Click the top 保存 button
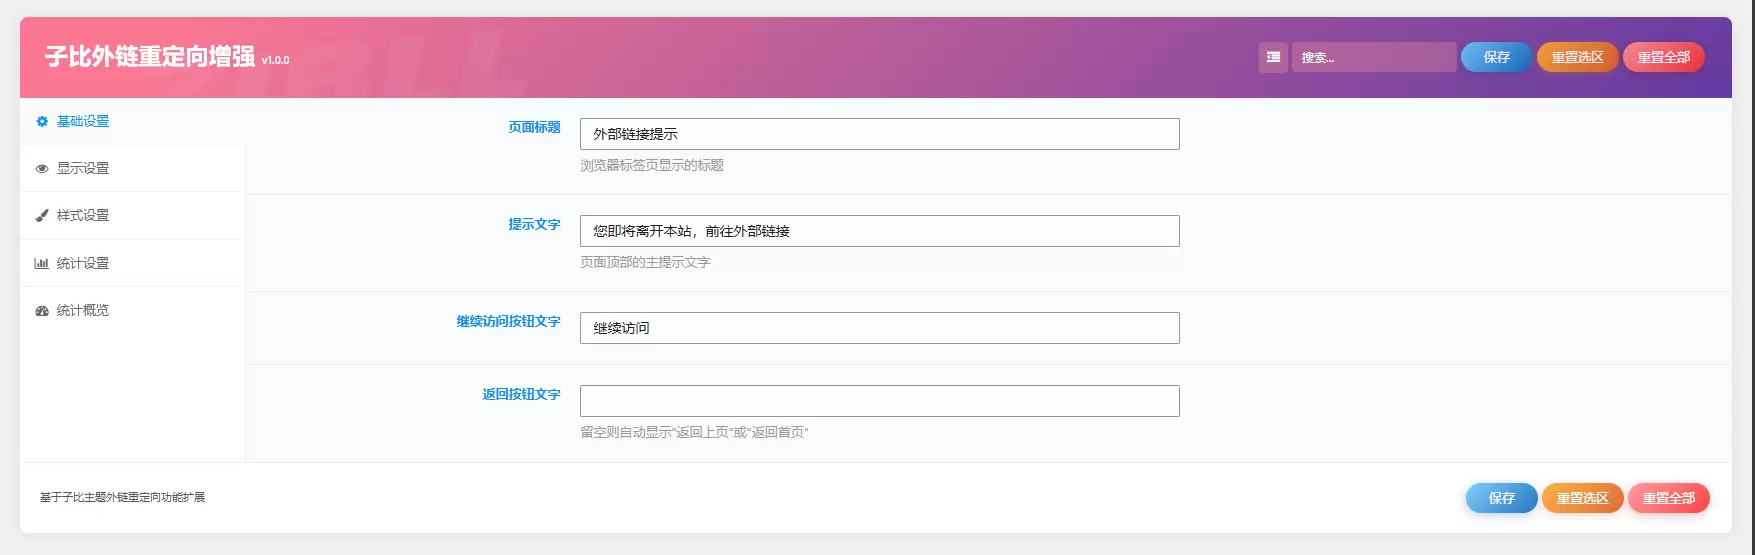This screenshot has height=555, width=1755. [x=1496, y=57]
